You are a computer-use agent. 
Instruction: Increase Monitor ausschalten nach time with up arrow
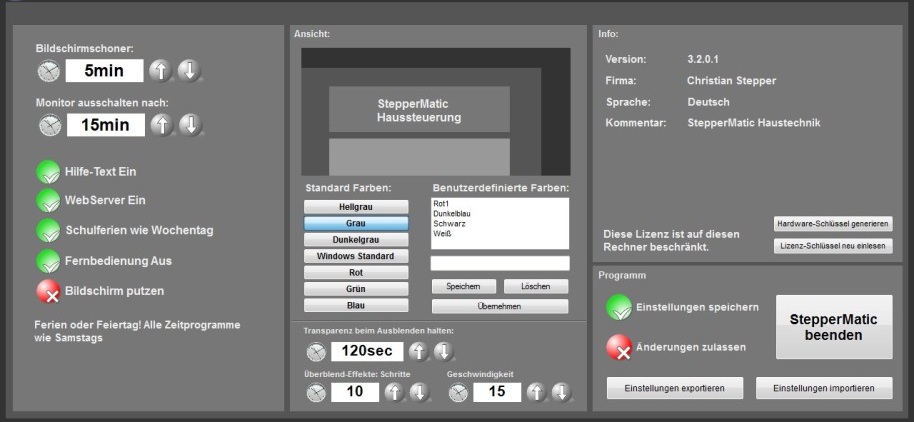[x=160, y=125]
